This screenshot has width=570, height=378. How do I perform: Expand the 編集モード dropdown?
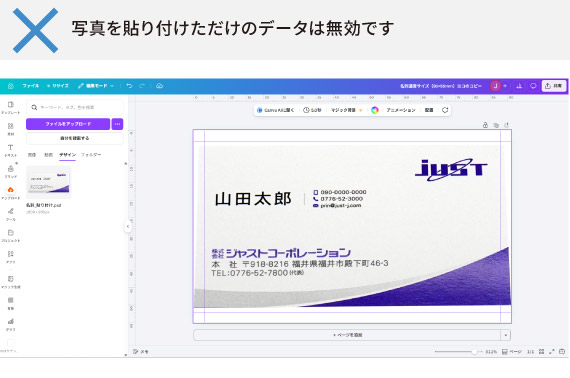[96, 86]
